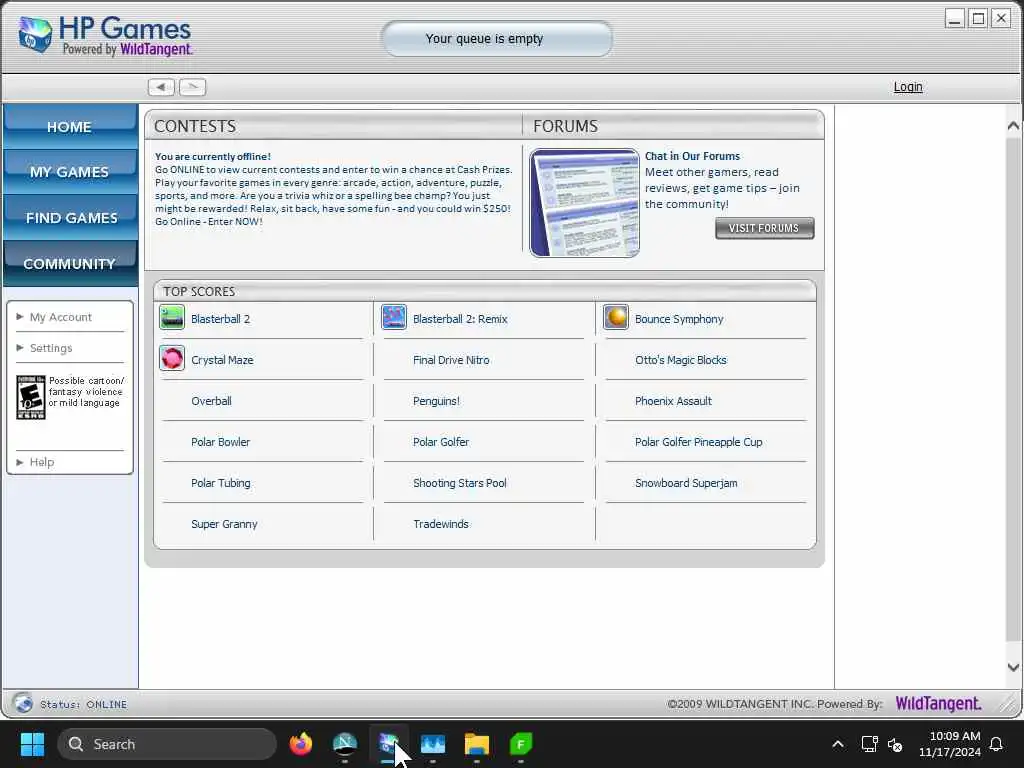
Task: Select the FIND GAMES navigation tab
Action: pos(70,217)
